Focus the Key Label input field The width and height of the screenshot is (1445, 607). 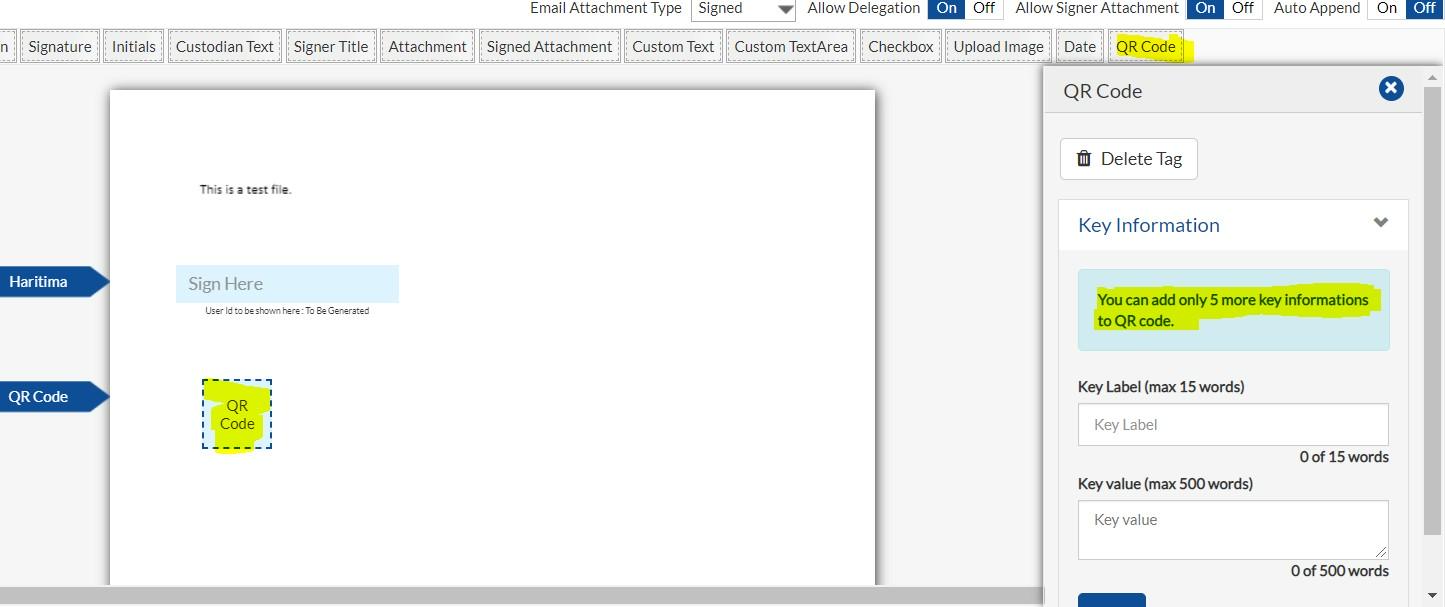pos(1233,424)
